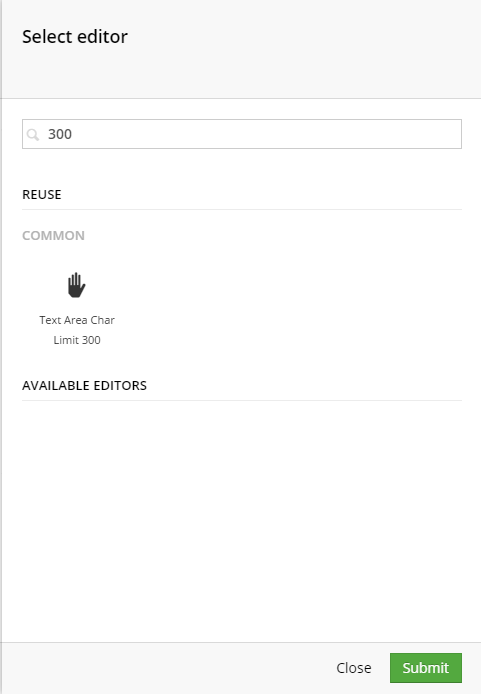Click the magnifier icon in the search box
481x694 pixels.
(33, 134)
